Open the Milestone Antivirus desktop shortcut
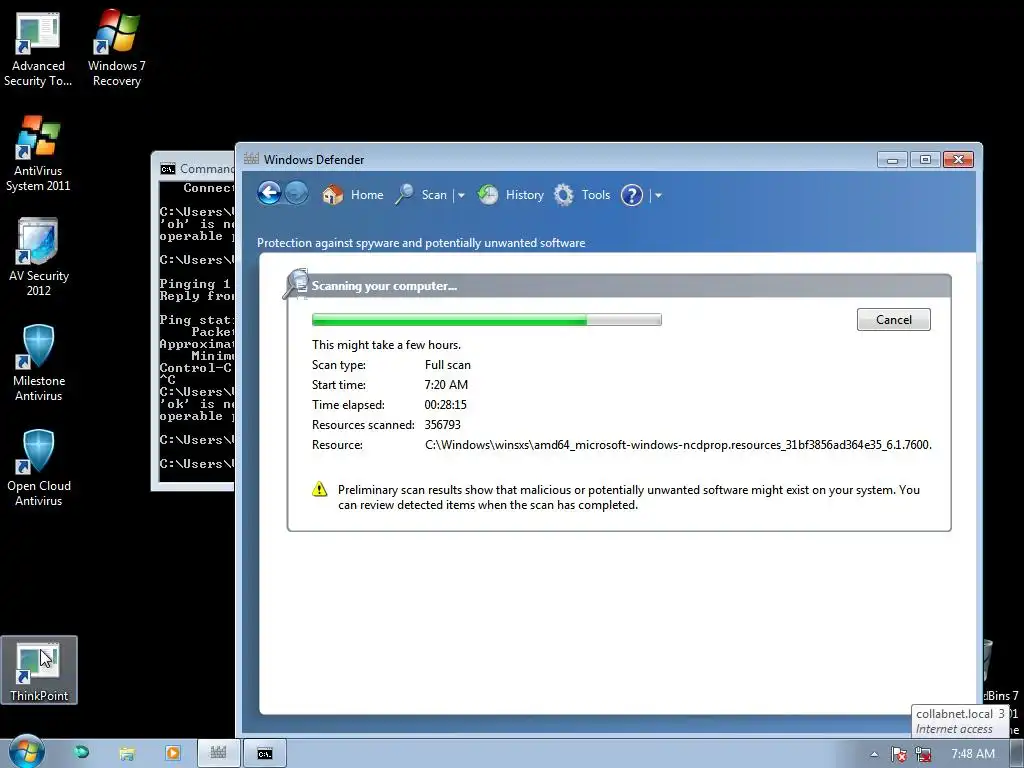The image size is (1024, 768). pyautogui.click(x=39, y=363)
